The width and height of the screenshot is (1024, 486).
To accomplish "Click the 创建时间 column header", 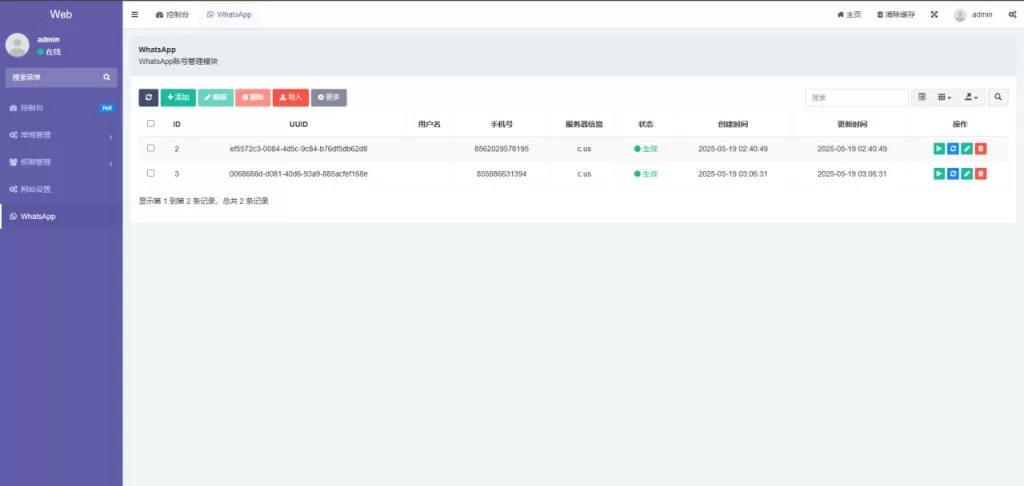I will 733,124.
